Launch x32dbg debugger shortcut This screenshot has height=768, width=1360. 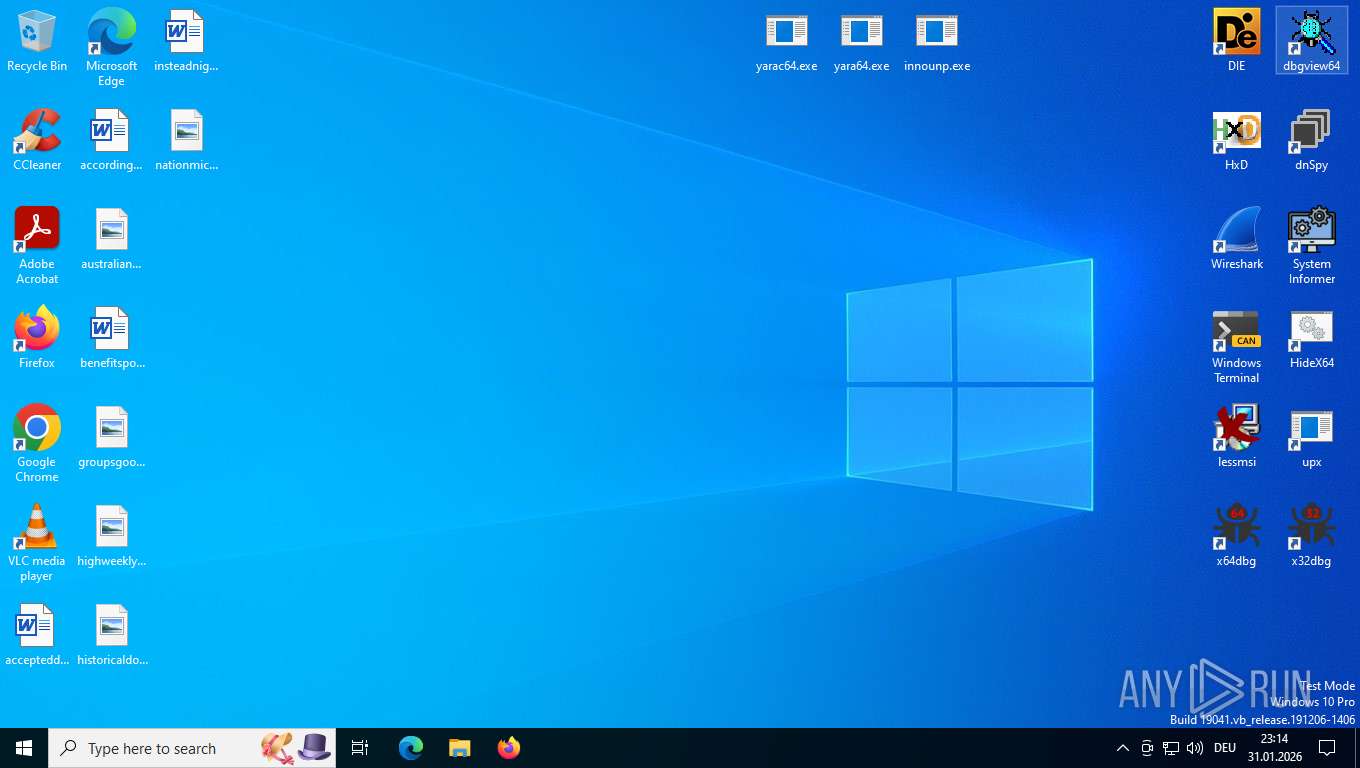tap(1312, 536)
